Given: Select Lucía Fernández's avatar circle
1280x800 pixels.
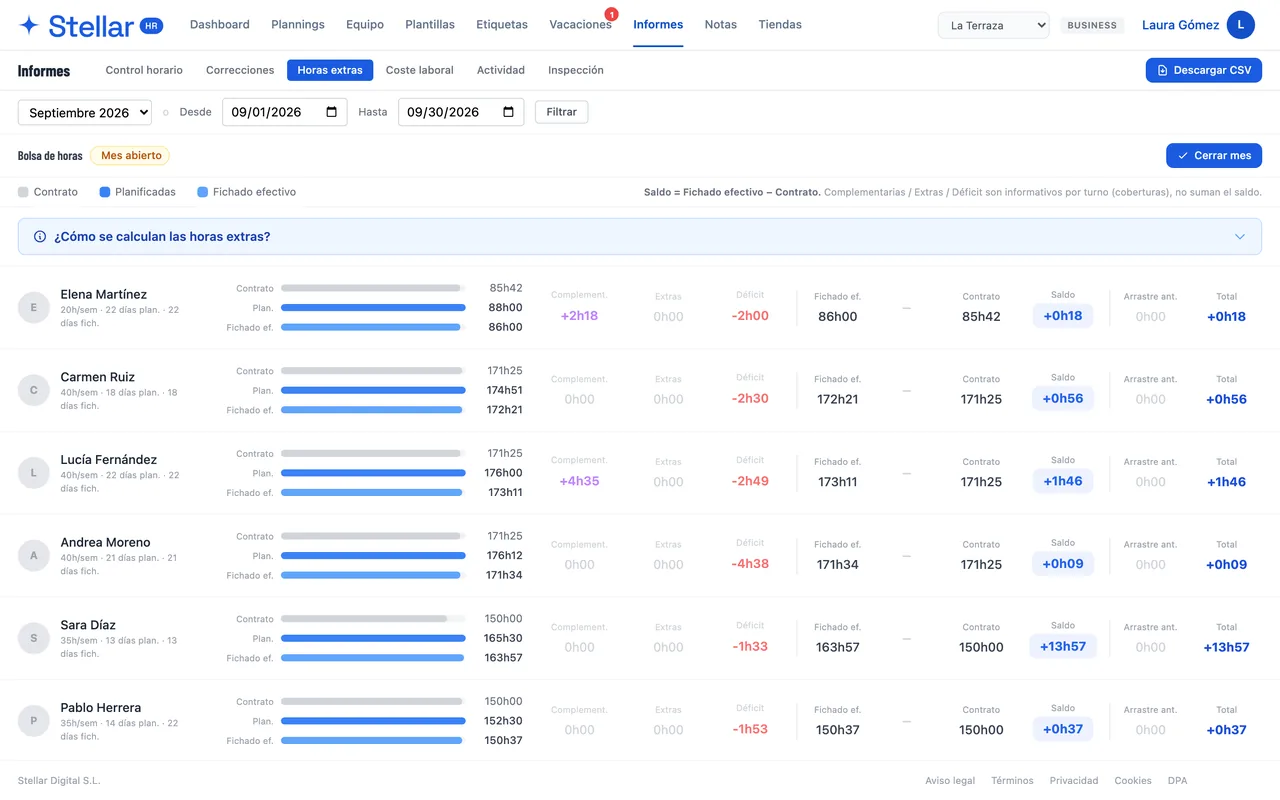Looking at the screenshot, I should point(34,473).
